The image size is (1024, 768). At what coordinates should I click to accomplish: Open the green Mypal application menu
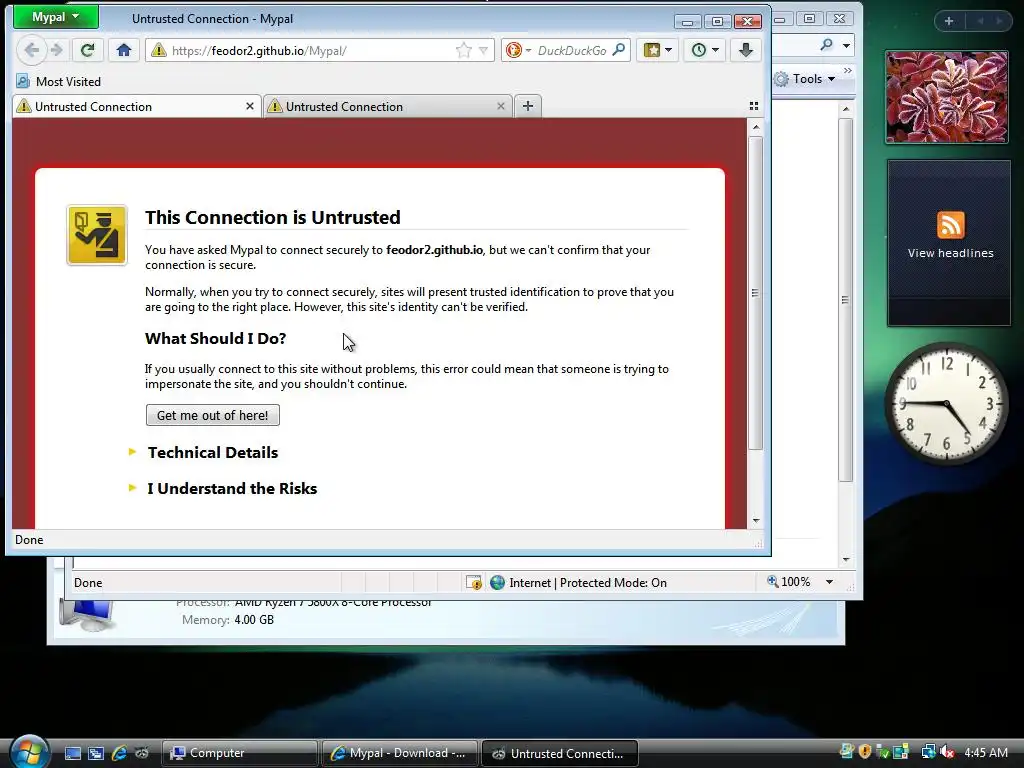click(56, 17)
